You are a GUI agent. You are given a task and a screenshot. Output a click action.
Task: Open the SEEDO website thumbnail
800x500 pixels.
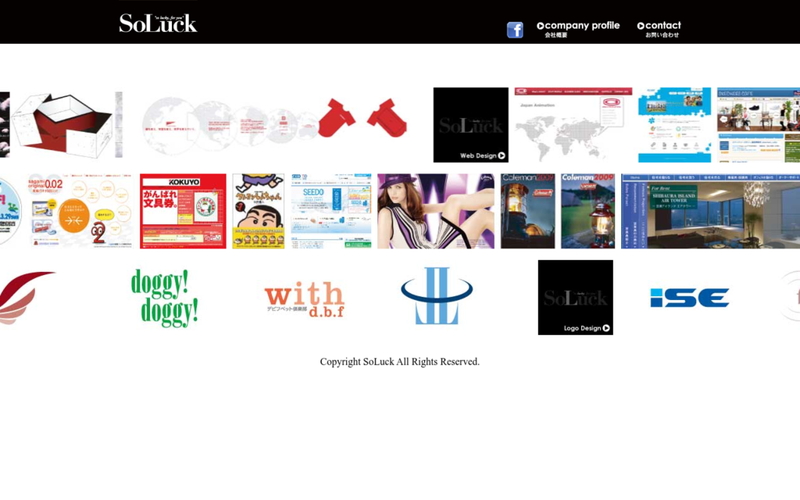[x=331, y=211]
